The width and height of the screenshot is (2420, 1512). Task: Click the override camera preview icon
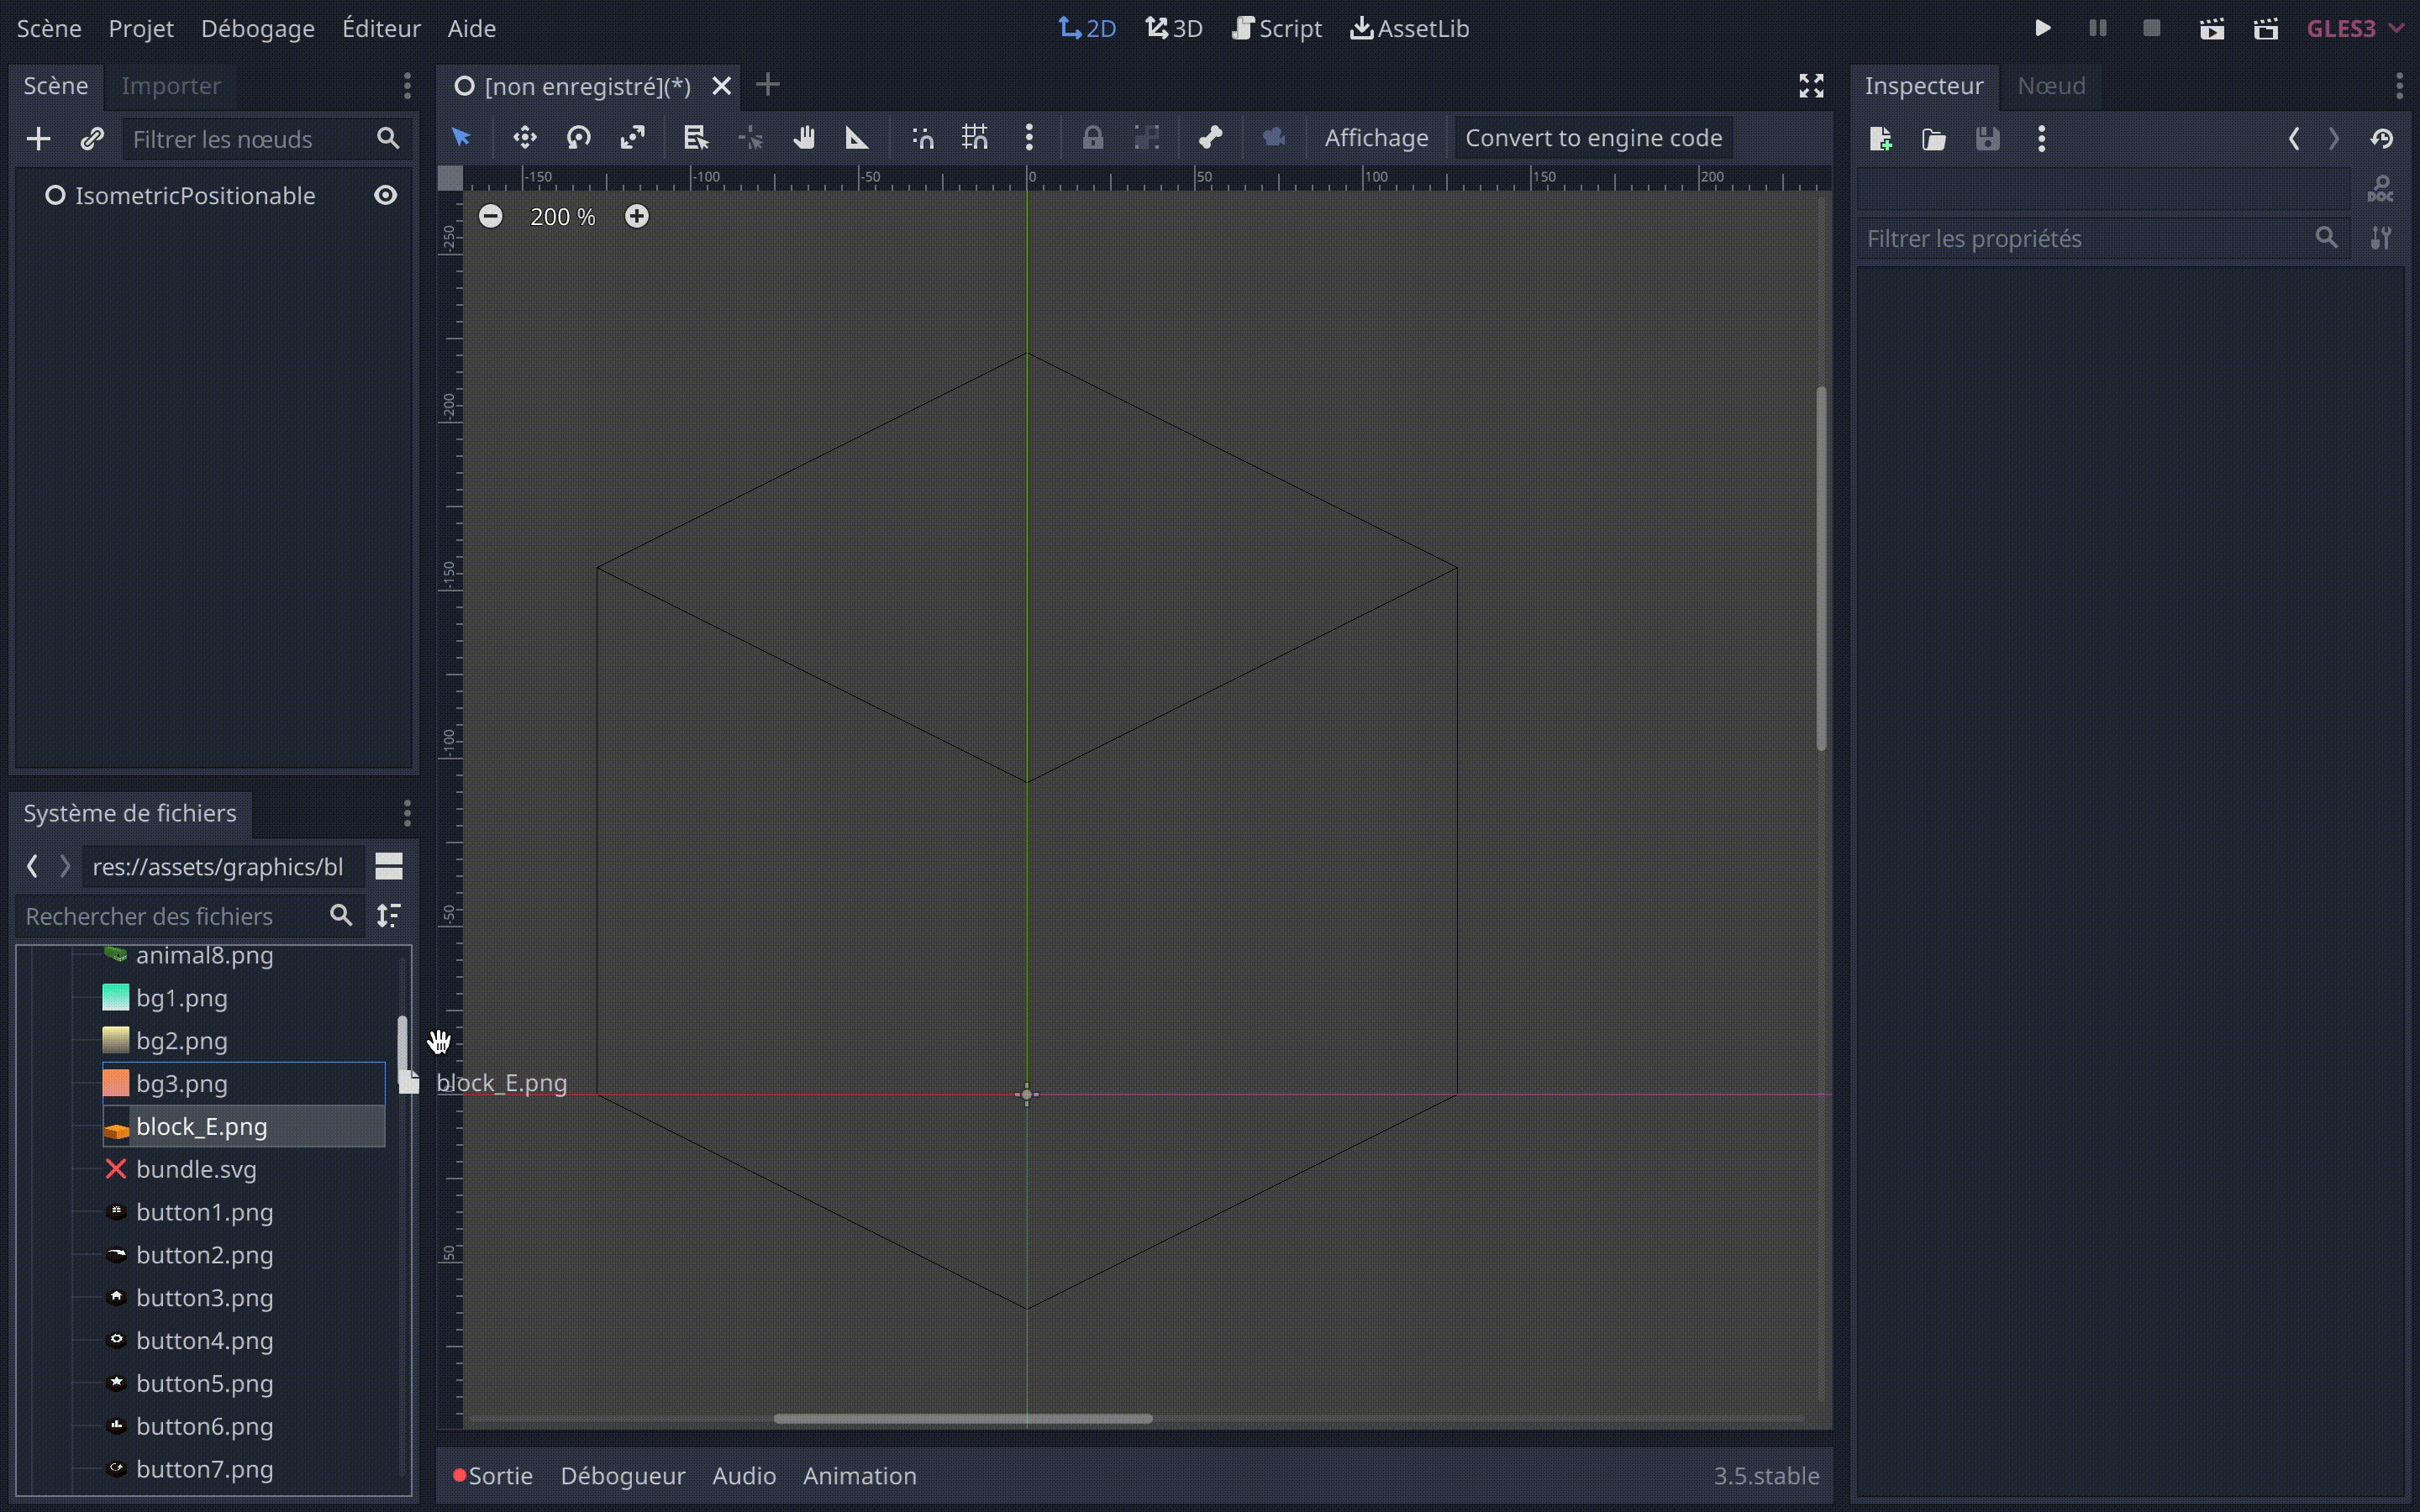[x=1274, y=138]
